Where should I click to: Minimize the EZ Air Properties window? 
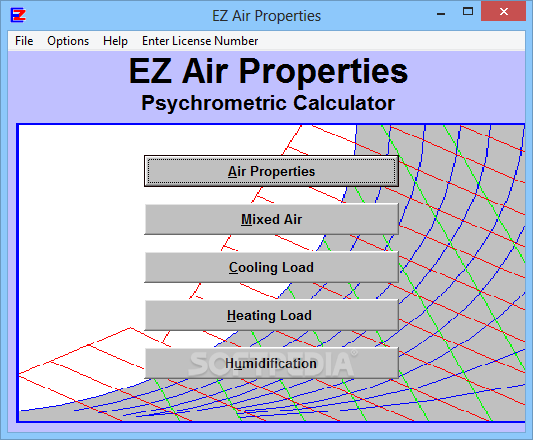(x=441, y=13)
